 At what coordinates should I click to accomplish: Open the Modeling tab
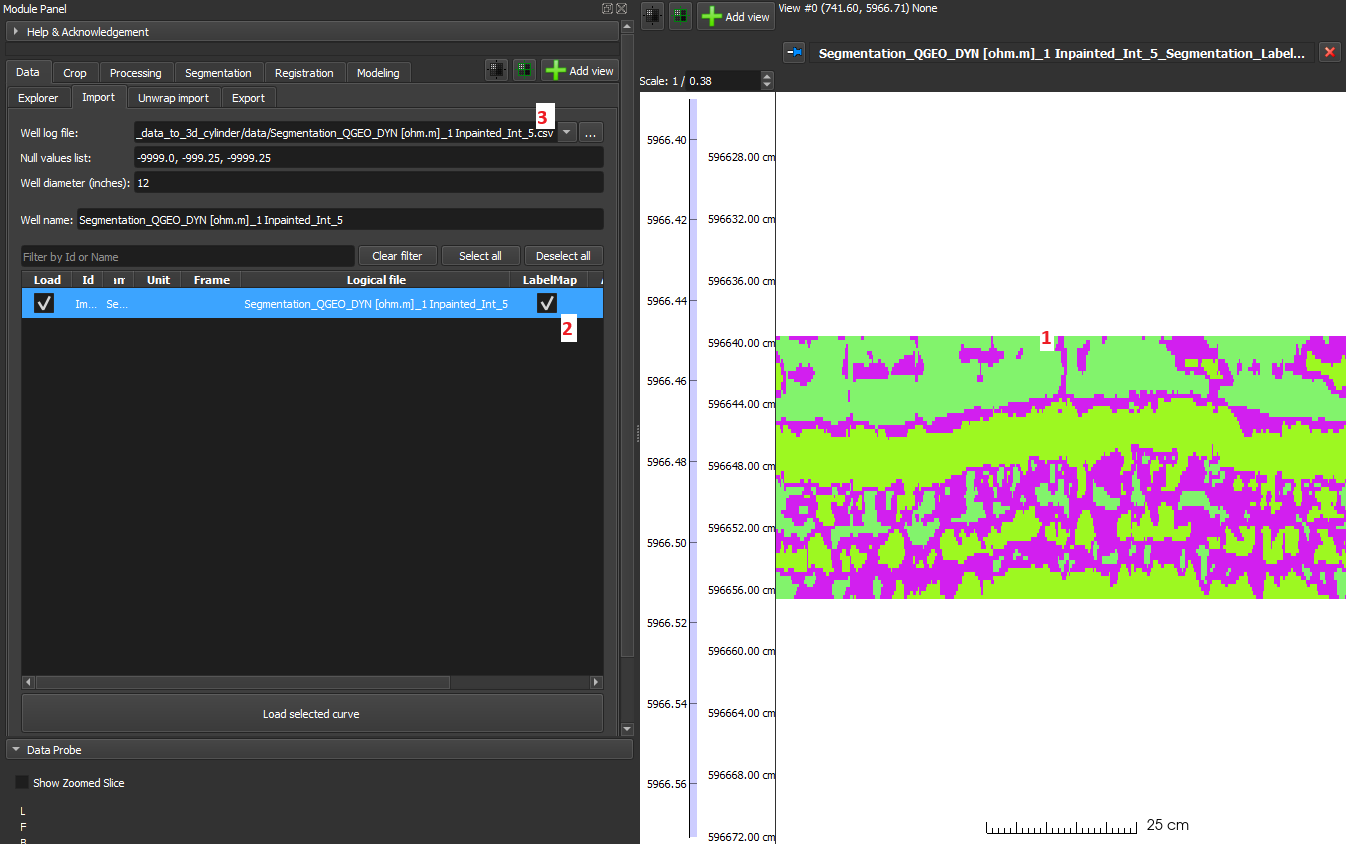click(x=378, y=72)
